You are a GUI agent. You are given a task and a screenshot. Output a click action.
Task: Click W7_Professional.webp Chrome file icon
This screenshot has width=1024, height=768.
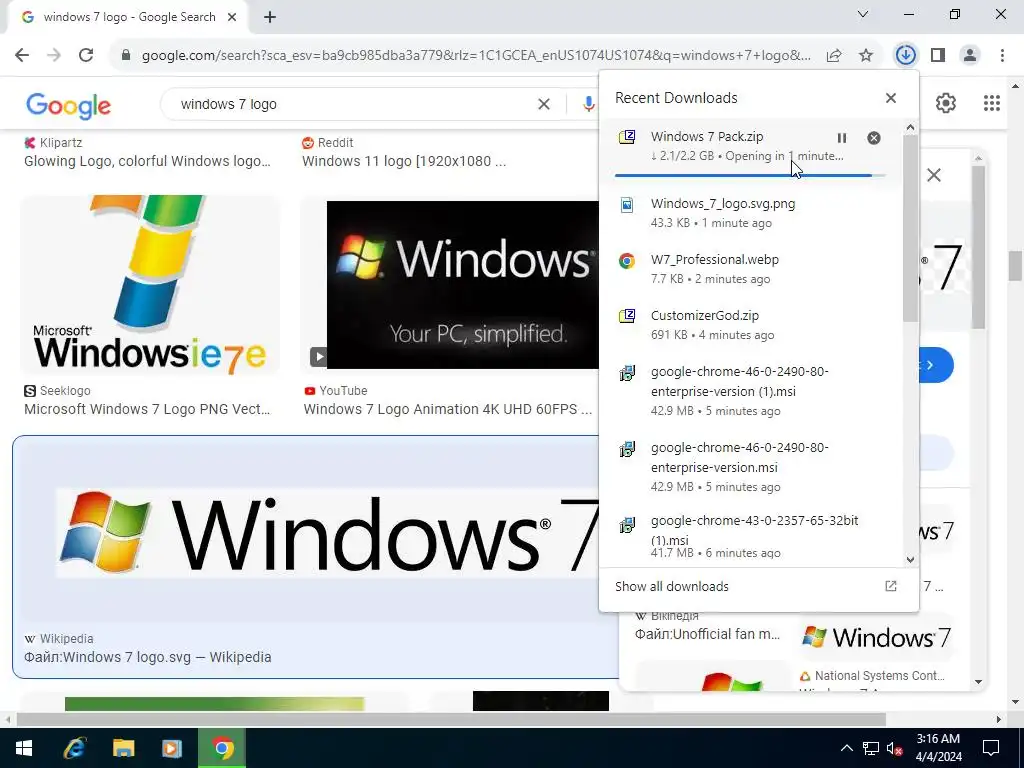click(626, 261)
